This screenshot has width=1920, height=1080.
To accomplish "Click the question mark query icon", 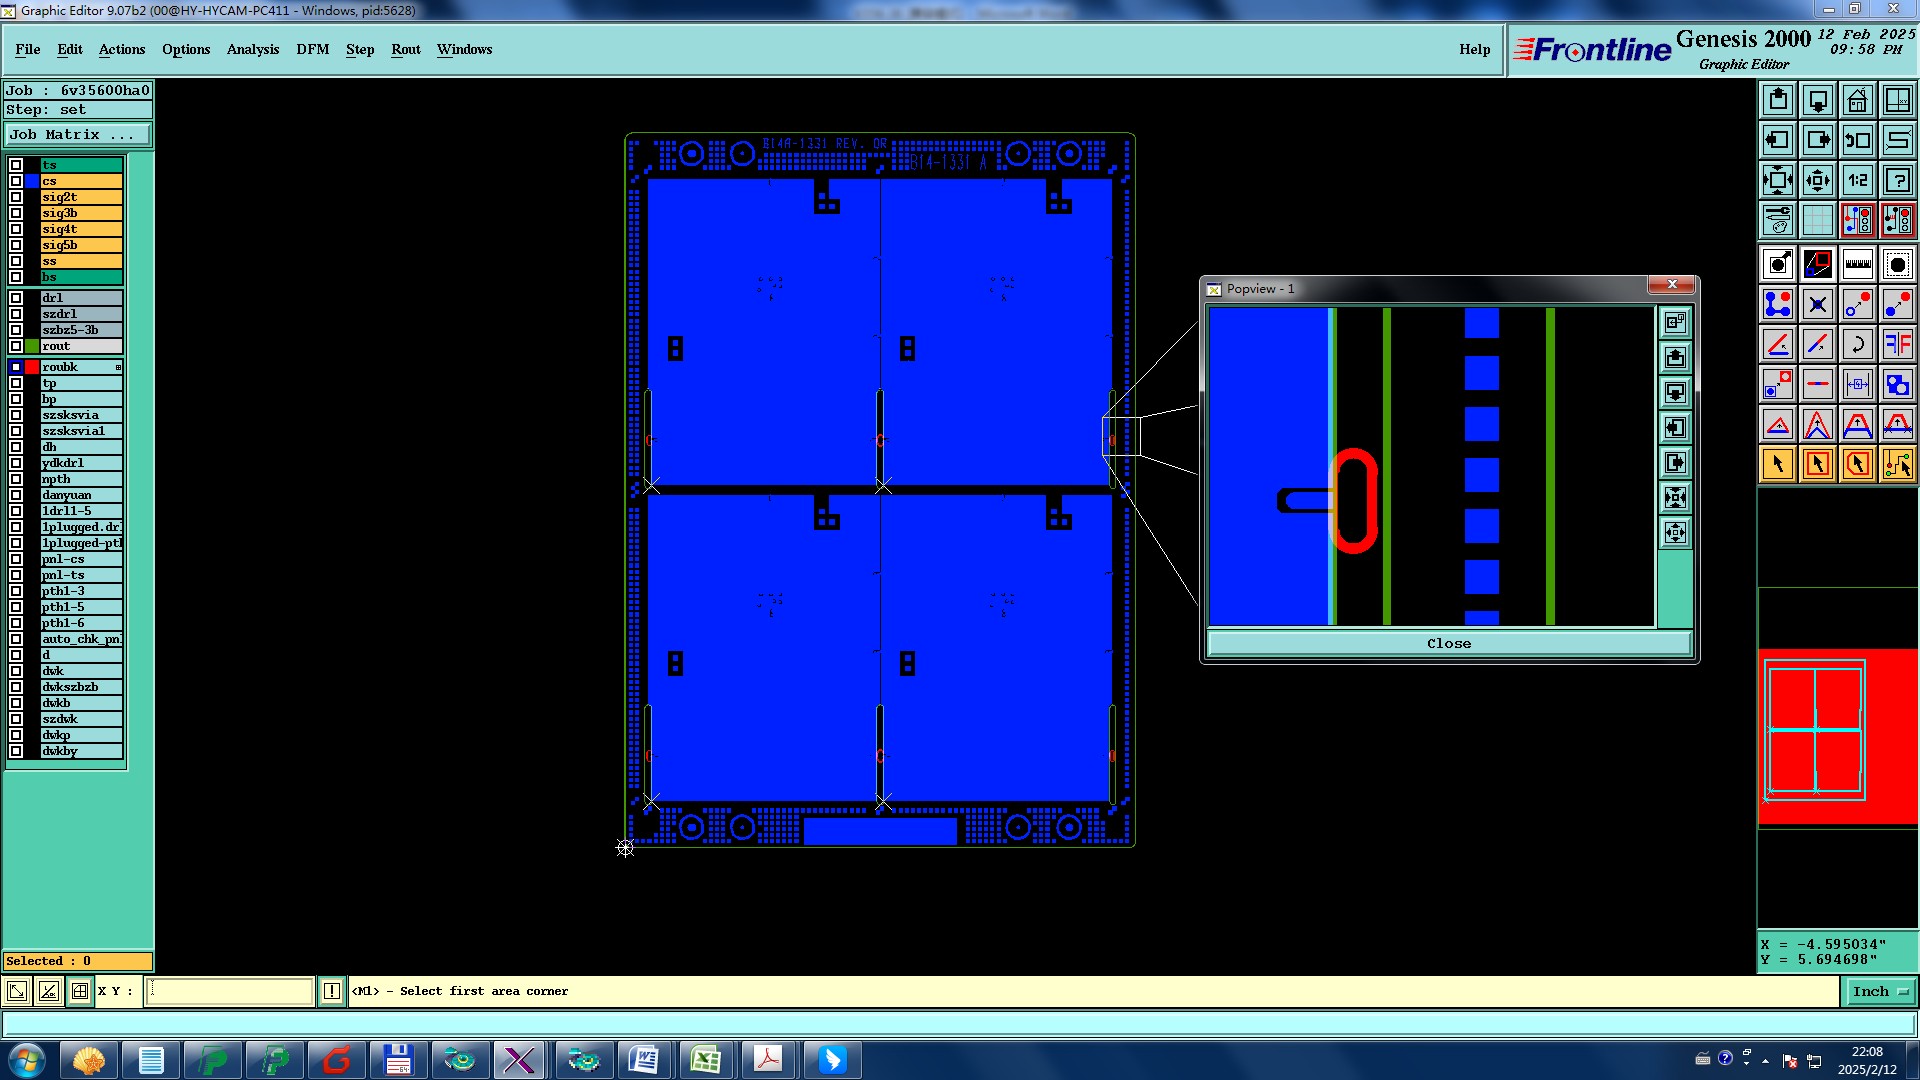I will point(1897,180).
